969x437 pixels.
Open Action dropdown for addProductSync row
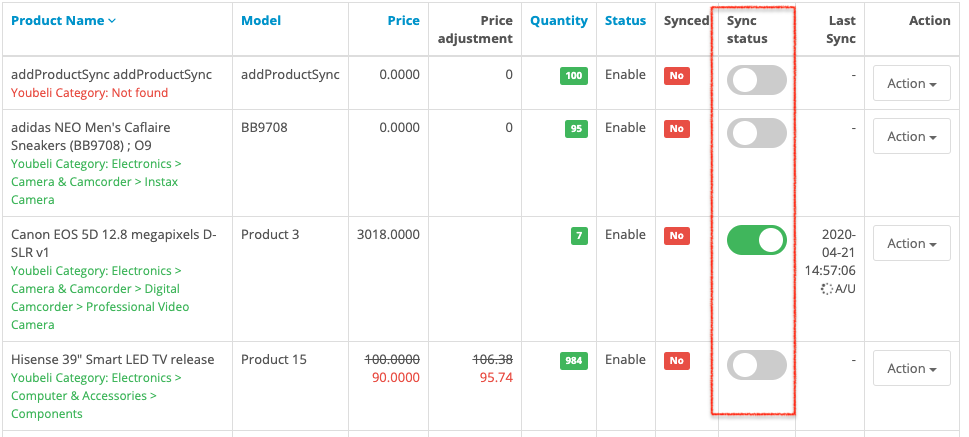coord(912,83)
